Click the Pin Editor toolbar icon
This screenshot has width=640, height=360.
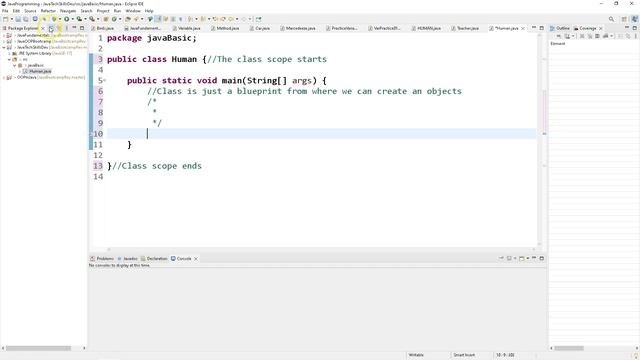[258, 19]
